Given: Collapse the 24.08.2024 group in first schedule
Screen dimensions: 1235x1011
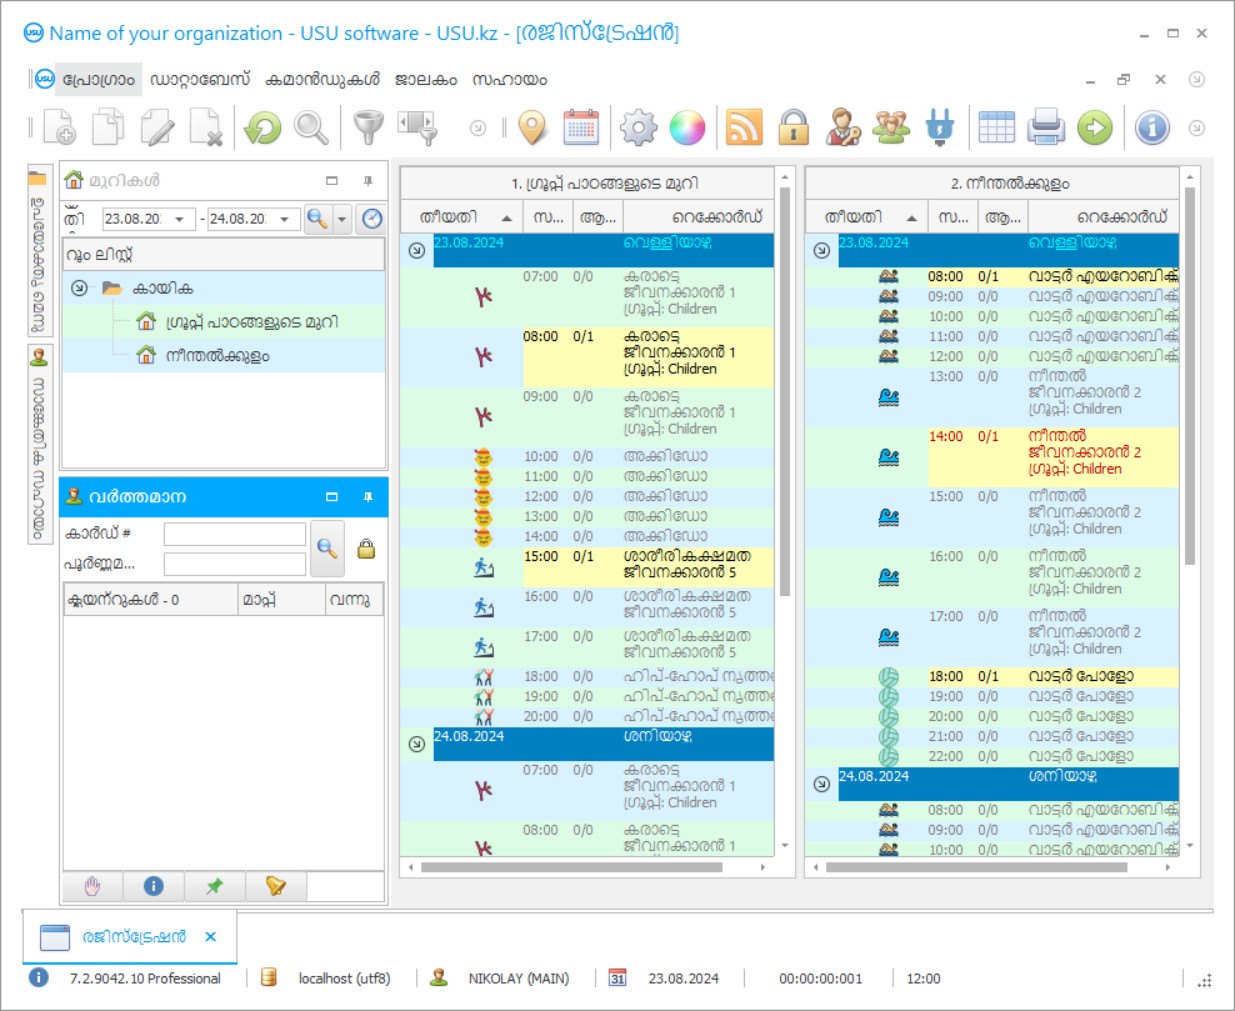Looking at the screenshot, I should (x=417, y=744).
